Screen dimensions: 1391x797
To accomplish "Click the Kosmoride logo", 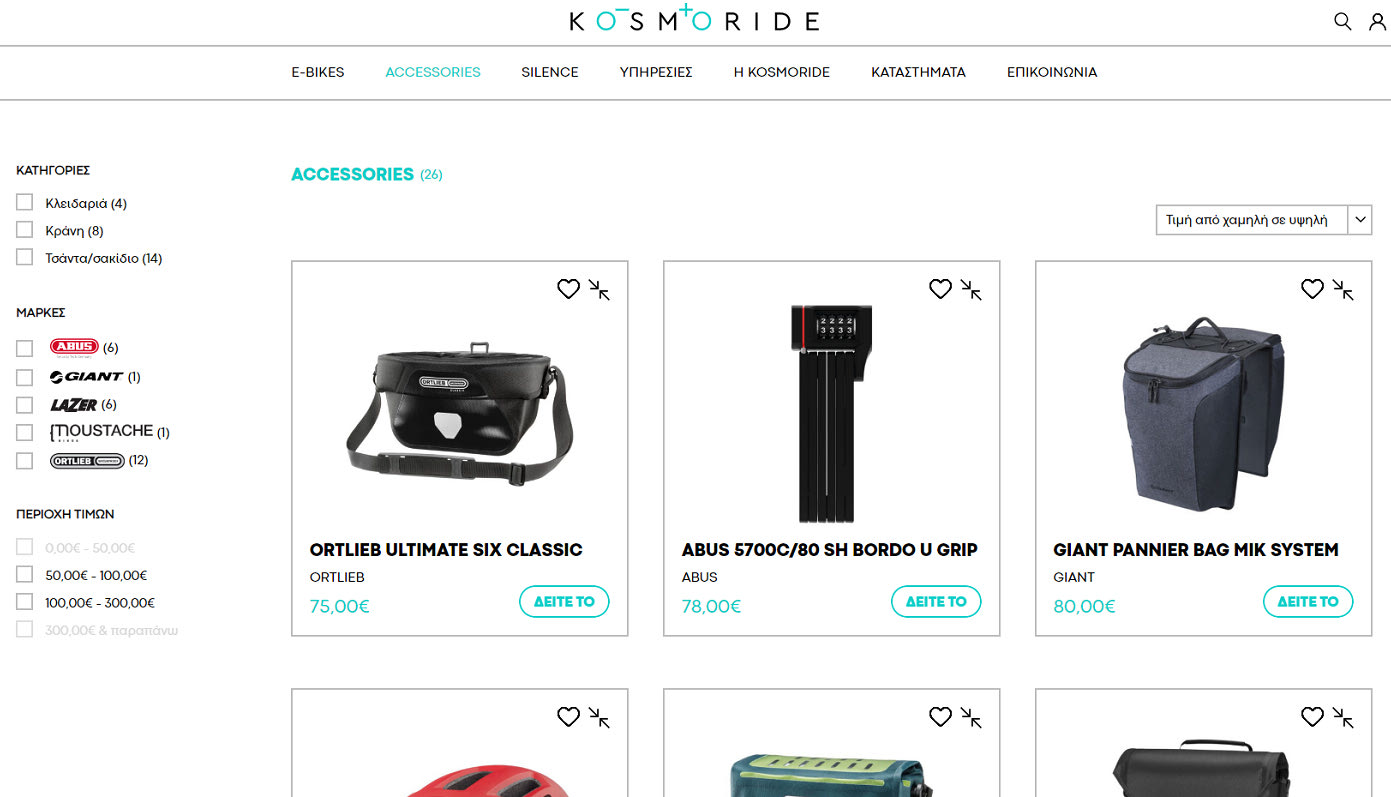I will click(695, 19).
